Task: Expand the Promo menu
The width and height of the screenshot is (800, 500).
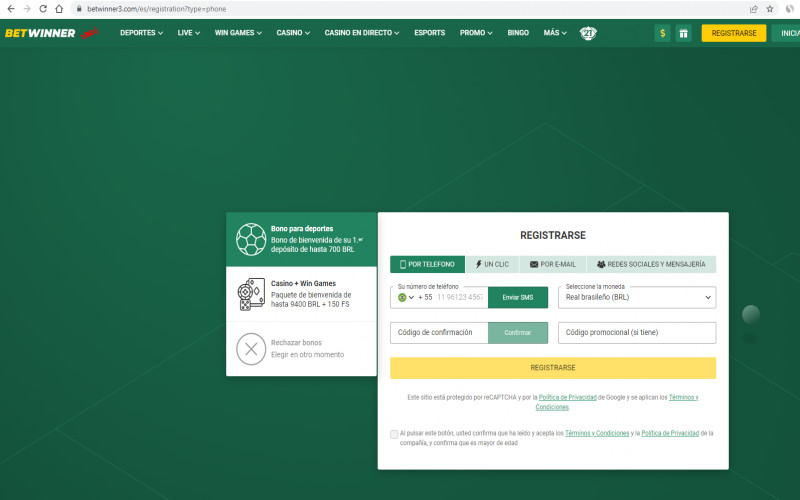Action: click(x=476, y=33)
